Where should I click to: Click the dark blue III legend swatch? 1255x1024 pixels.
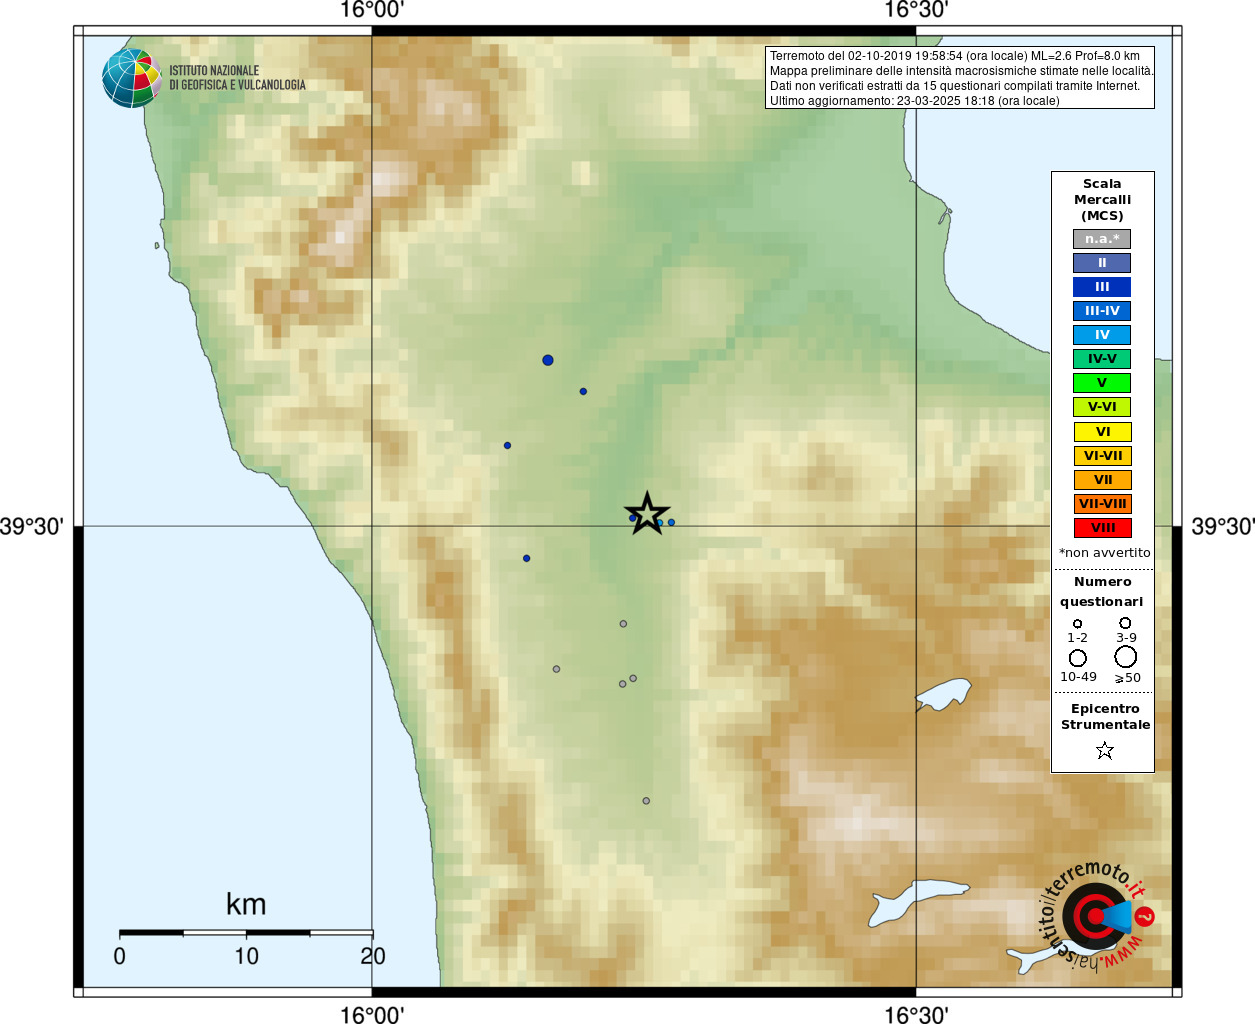pos(1102,287)
